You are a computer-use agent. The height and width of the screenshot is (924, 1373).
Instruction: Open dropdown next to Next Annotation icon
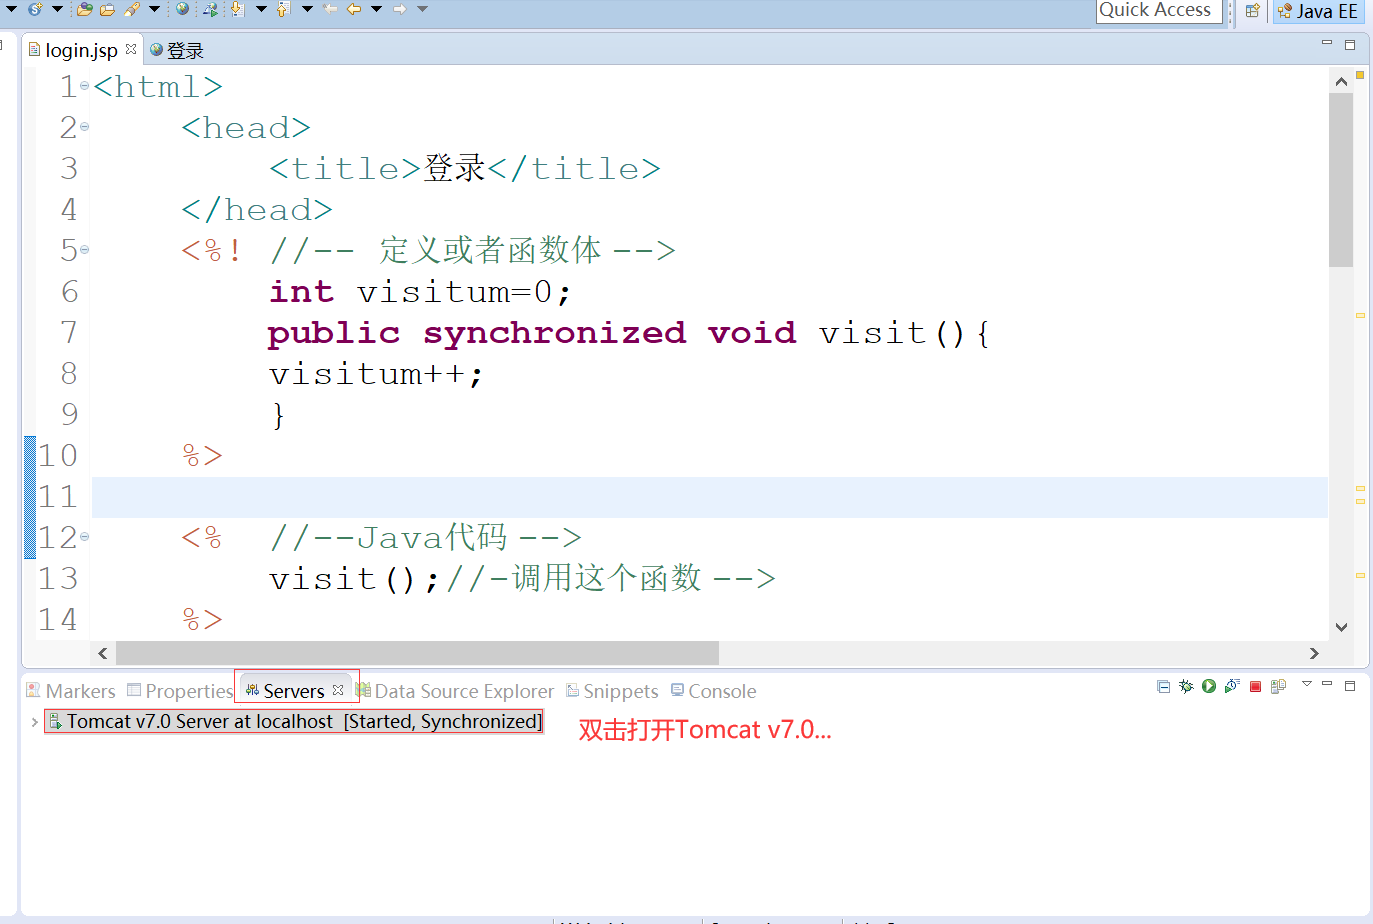click(261, 9)
